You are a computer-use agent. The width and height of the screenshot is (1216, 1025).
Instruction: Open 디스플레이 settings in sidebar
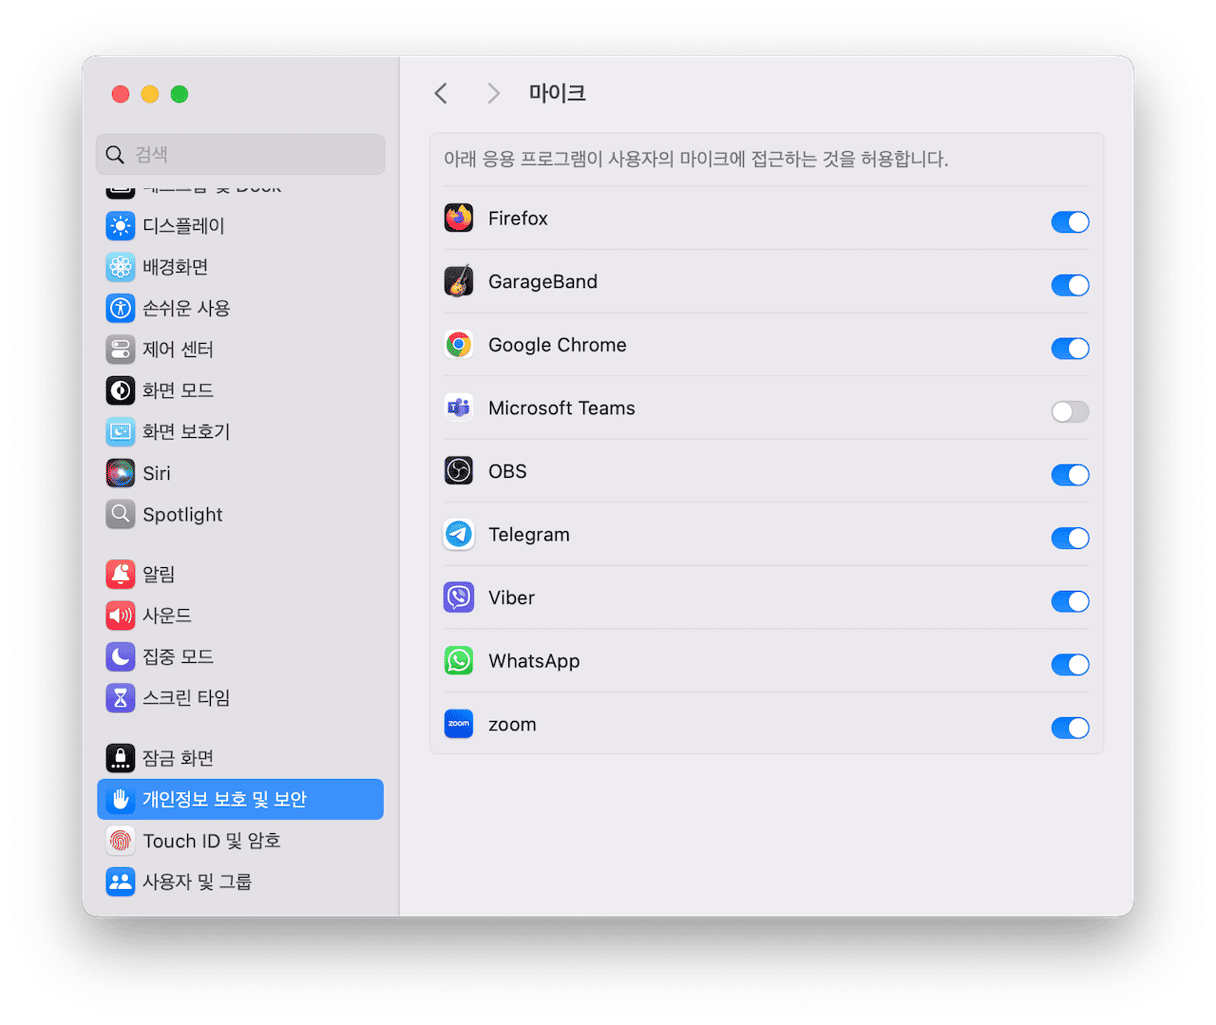pos(183,226)
